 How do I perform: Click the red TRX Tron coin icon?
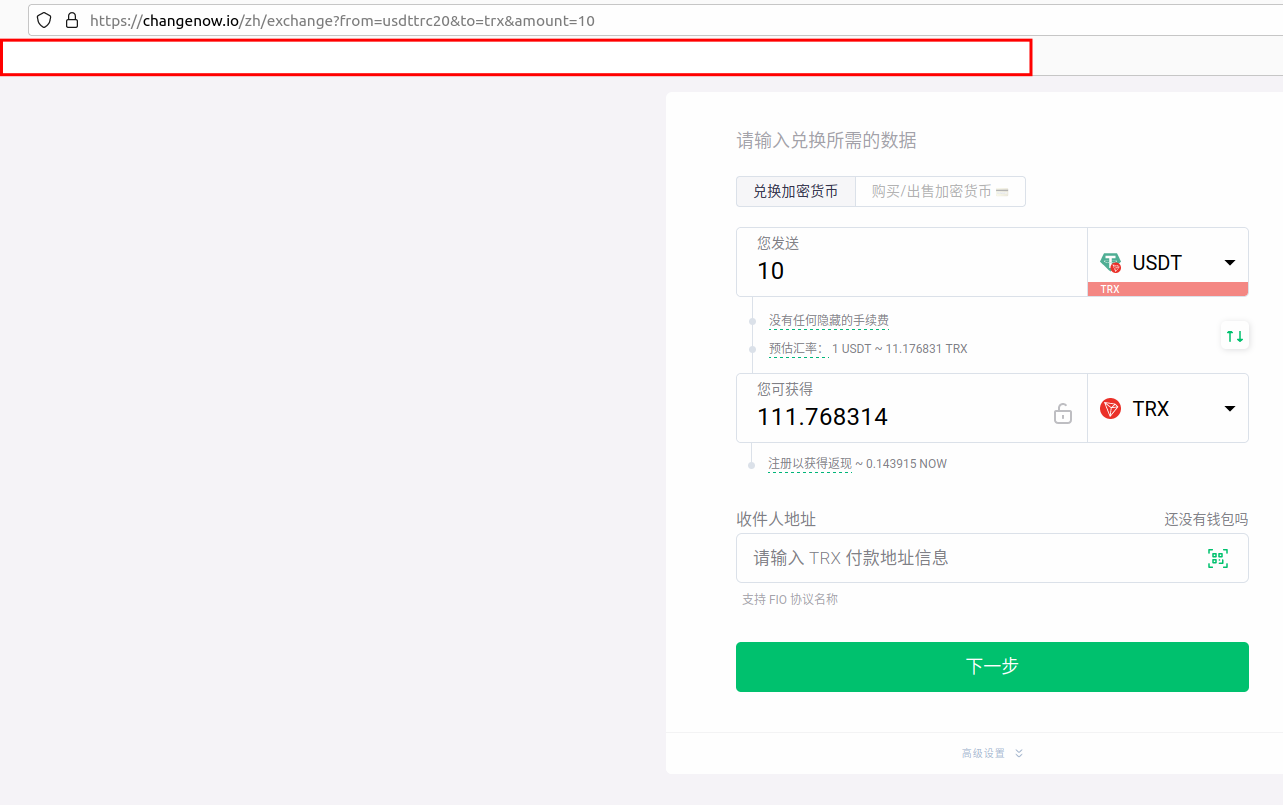(x=1111, y=409)
